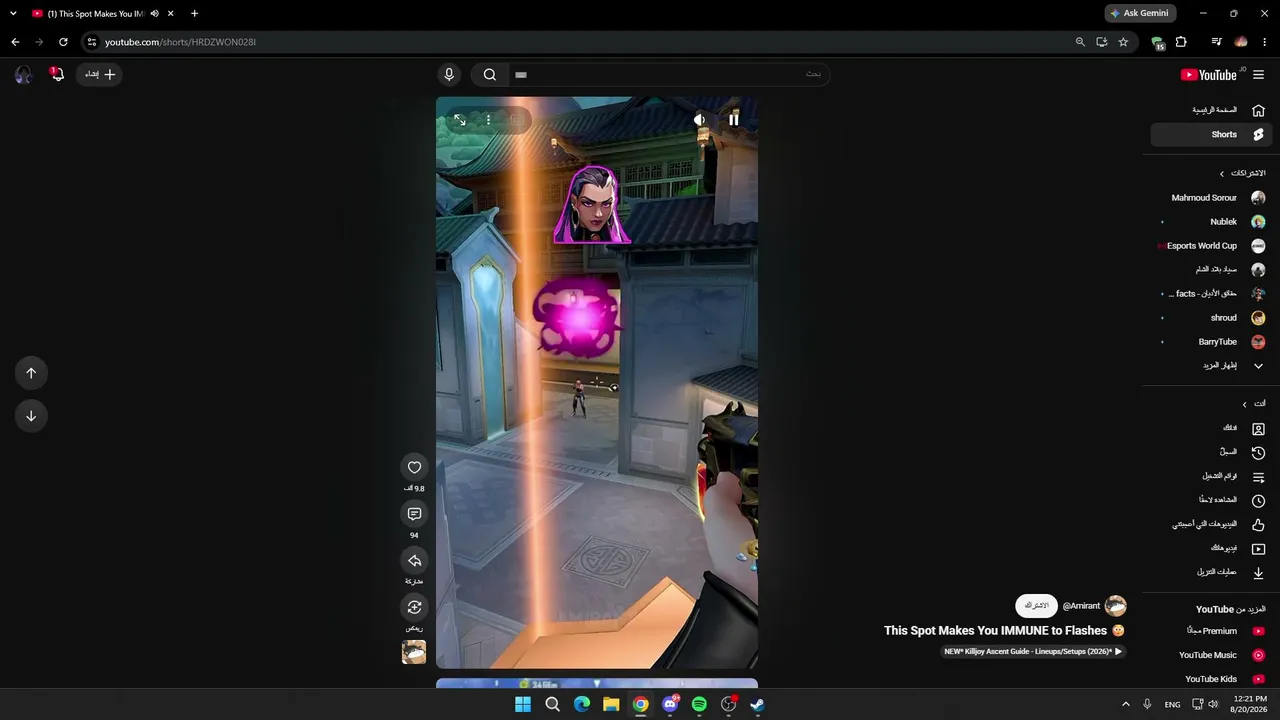Bookmark this page with the star

(x=1123, y=42)
